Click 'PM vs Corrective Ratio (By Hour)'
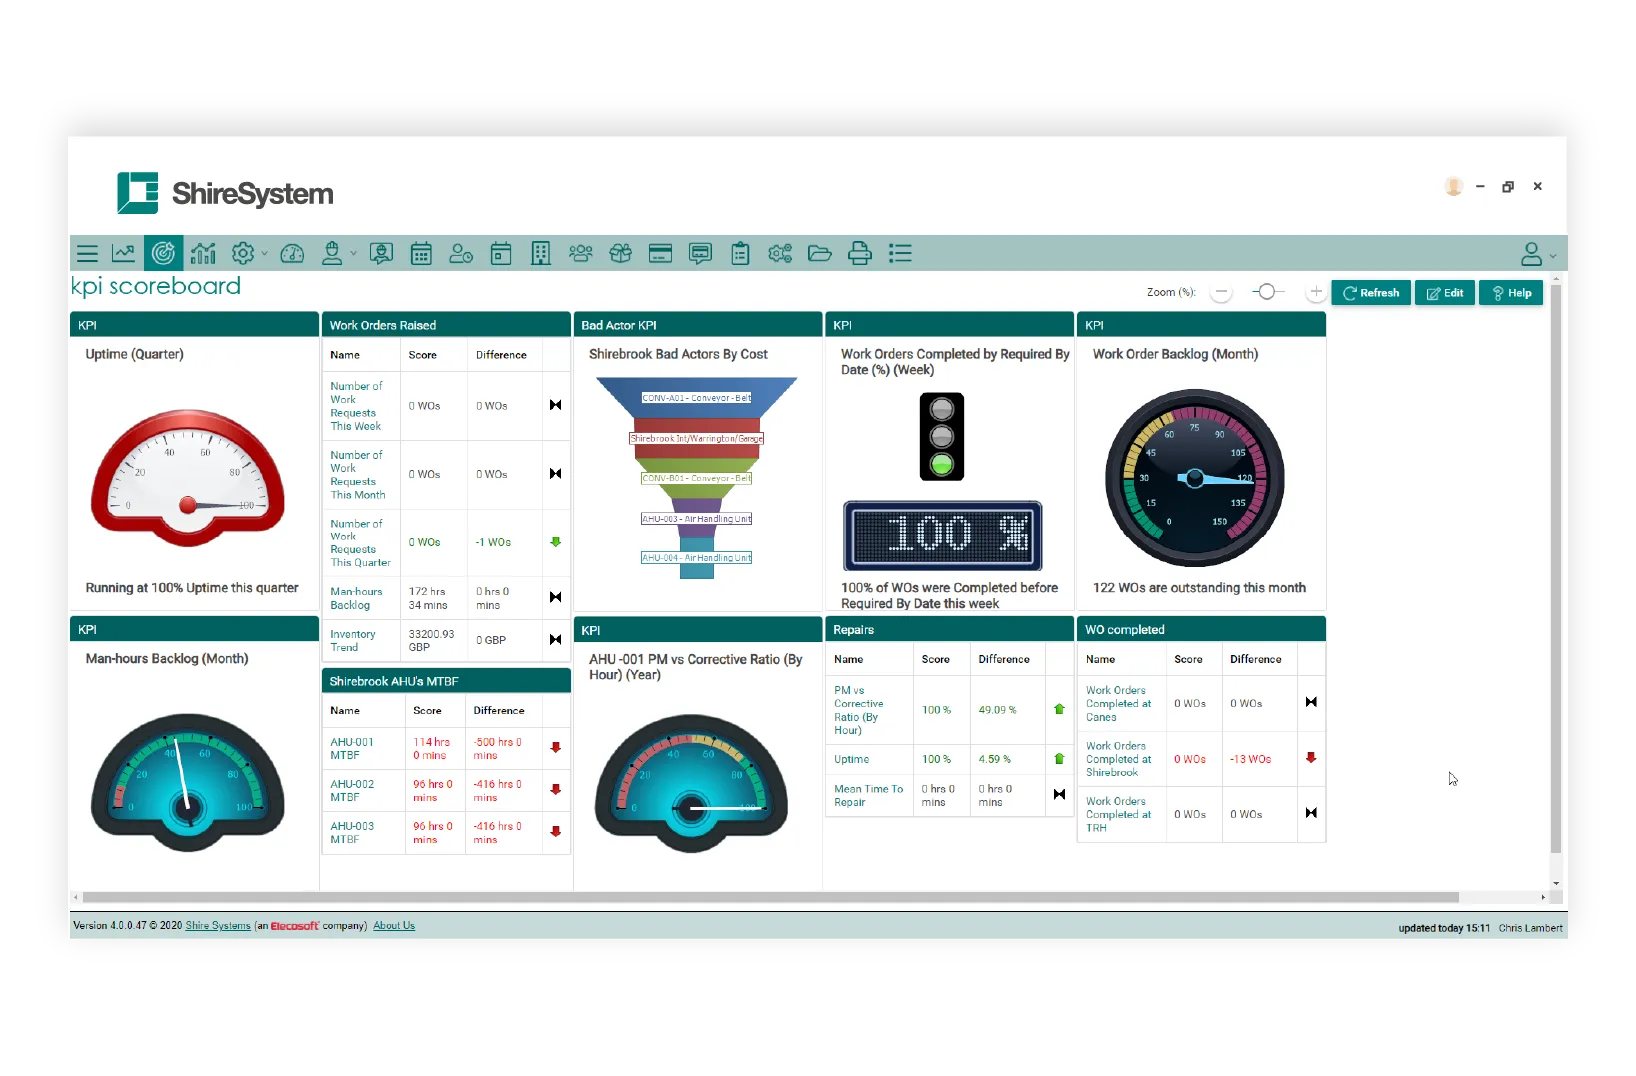 pyautogui.click(x=859, y=710)
